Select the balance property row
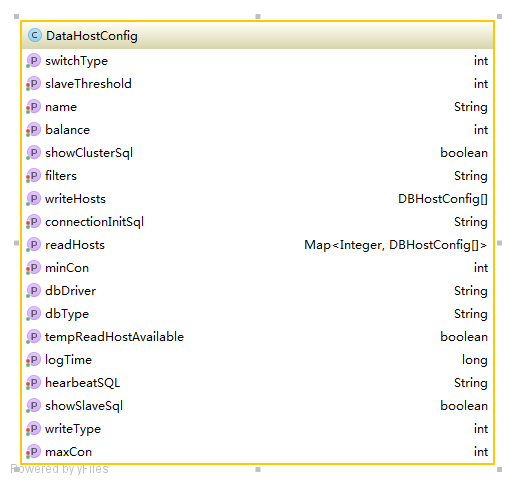The image size is (515, 485). tap(257, 130)
